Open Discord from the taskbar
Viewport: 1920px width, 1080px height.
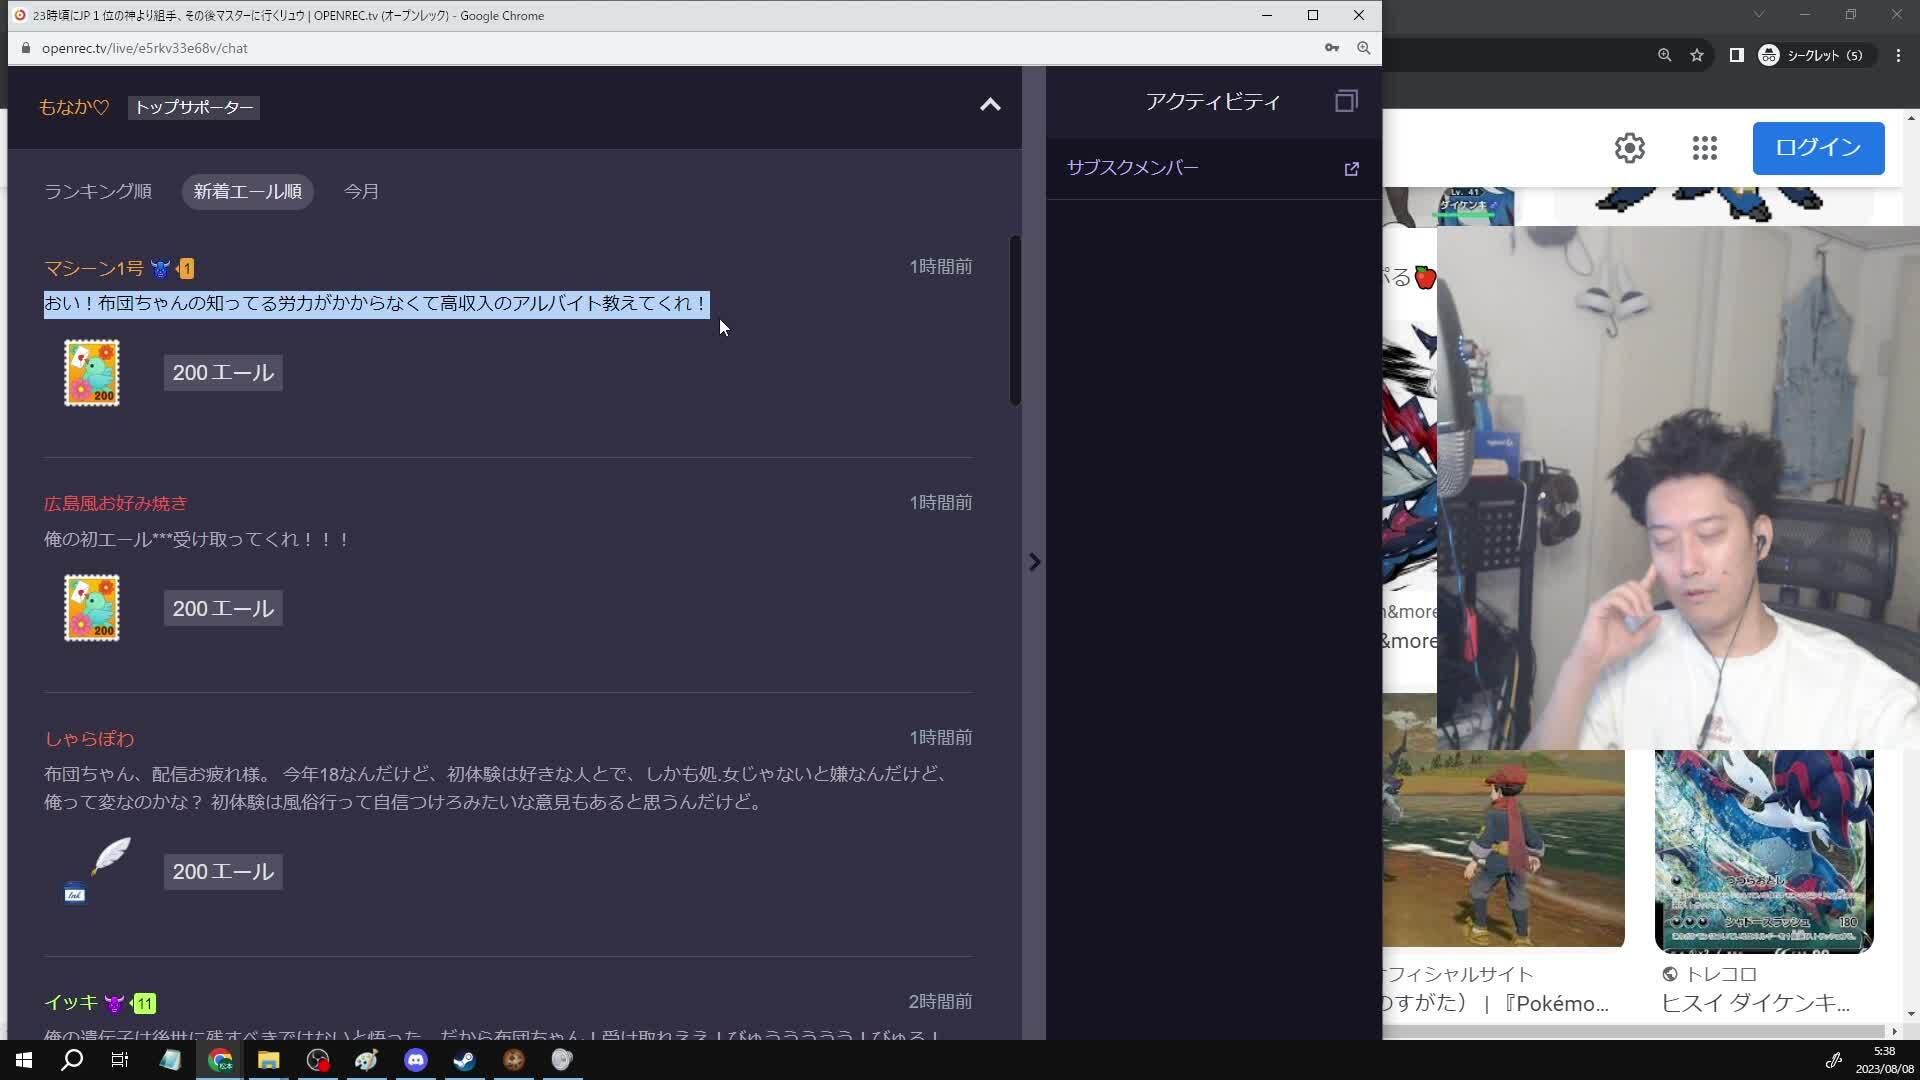point(416,1060)
